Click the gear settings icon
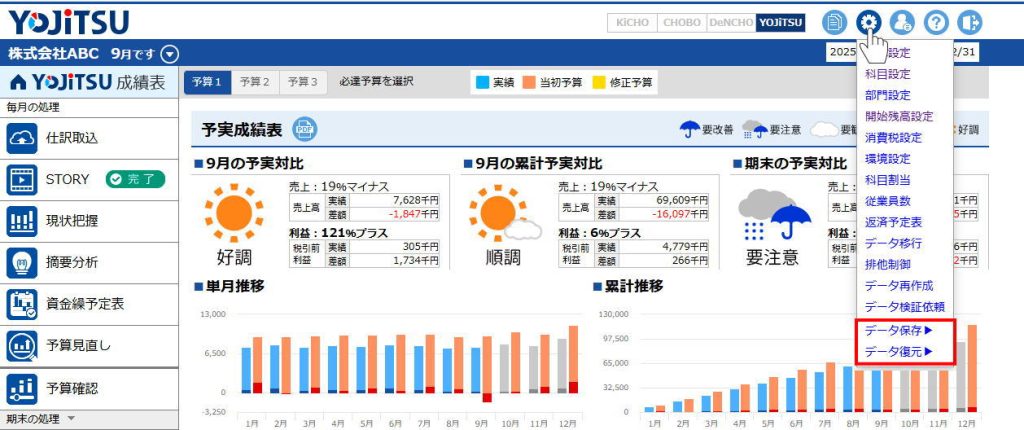Viewport: 1024px width, 430px height. point(869,23)
